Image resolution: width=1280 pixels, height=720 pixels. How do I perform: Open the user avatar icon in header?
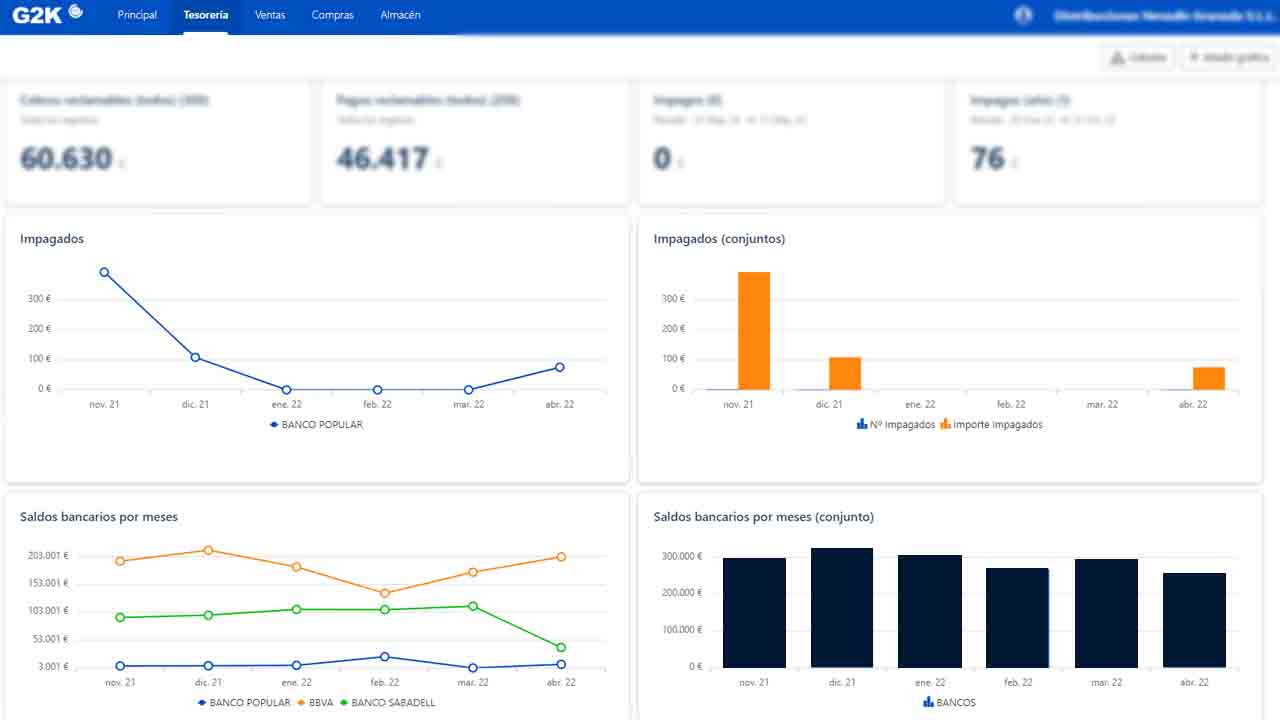(x=1023, y=15)
